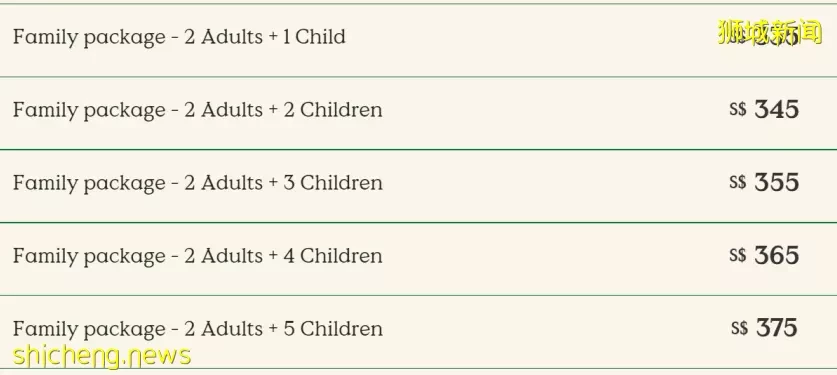837x375 pixels.
Task: Click the 355 price value
Action: click(777, 182)
